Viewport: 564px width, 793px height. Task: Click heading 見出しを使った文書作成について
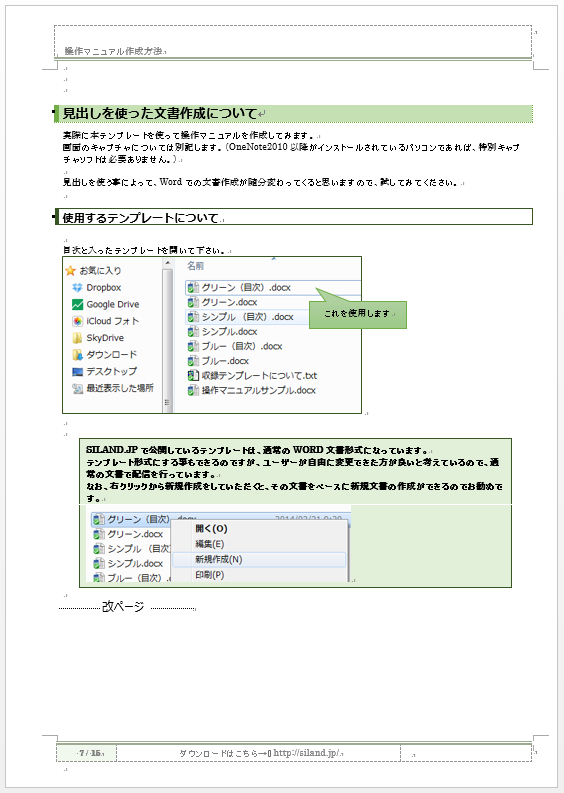160,113
